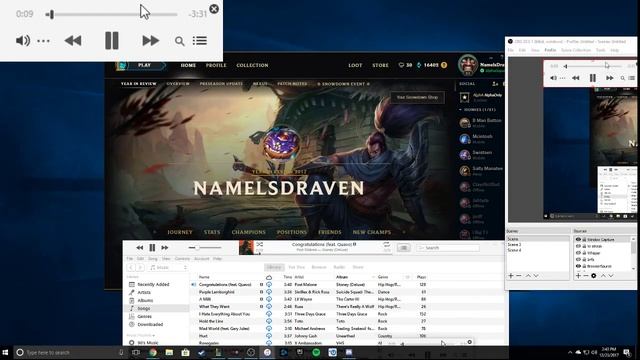Open FRIENDS section of year review
This screenshot has width=640, height=360.
[329, 232]
